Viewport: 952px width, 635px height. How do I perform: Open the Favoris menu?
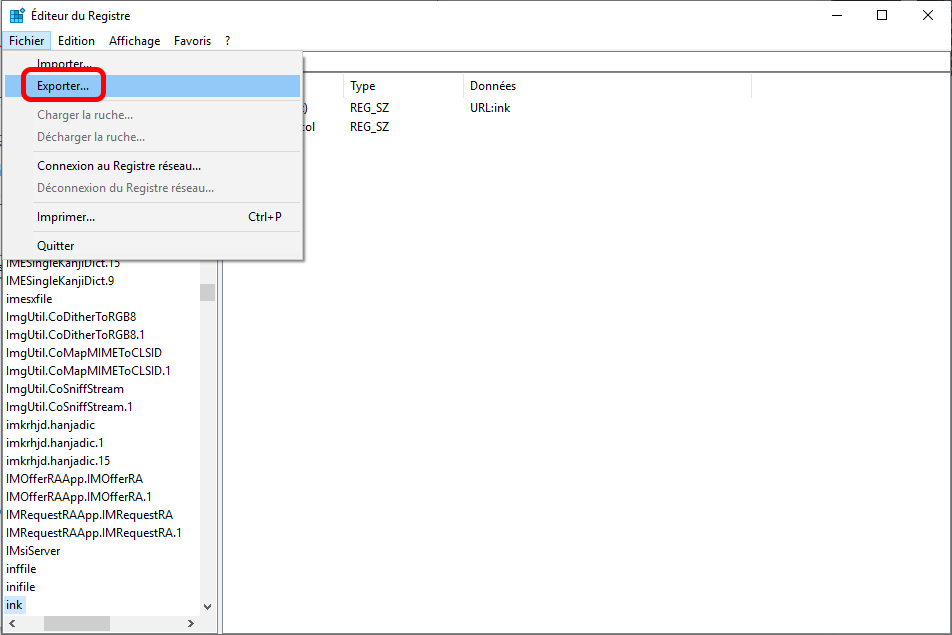(192, 41)
